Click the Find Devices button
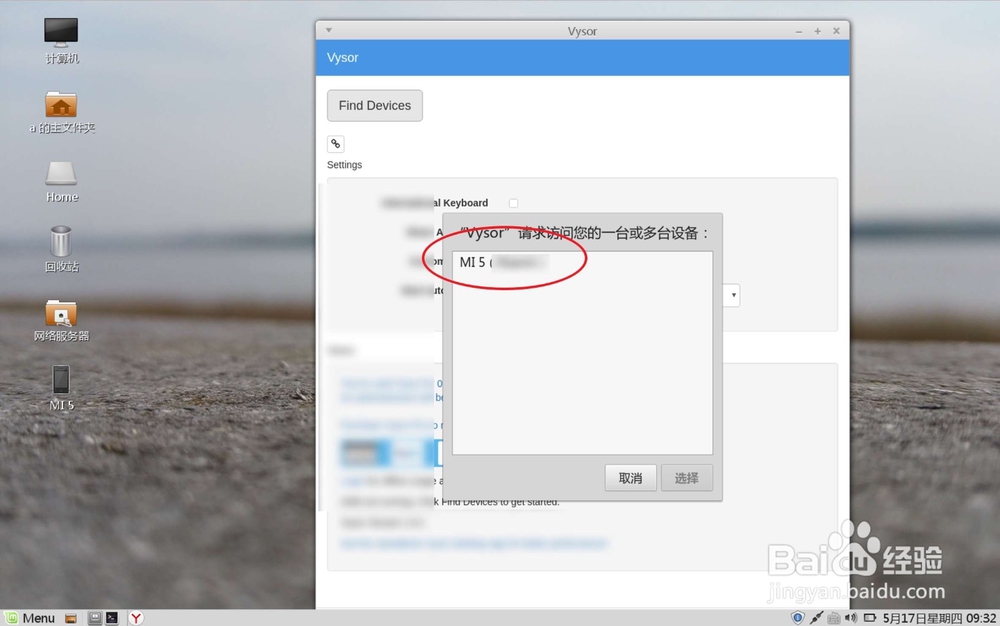1000x626 pixels. coord(374,106)
